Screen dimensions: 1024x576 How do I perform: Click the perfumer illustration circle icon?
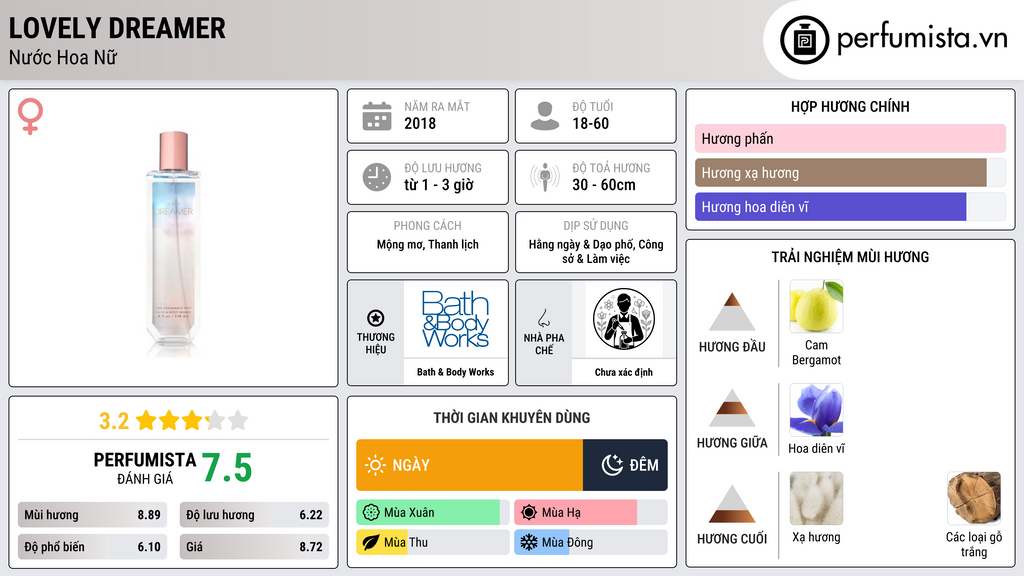pyautogui.click(x=624, y=319)
